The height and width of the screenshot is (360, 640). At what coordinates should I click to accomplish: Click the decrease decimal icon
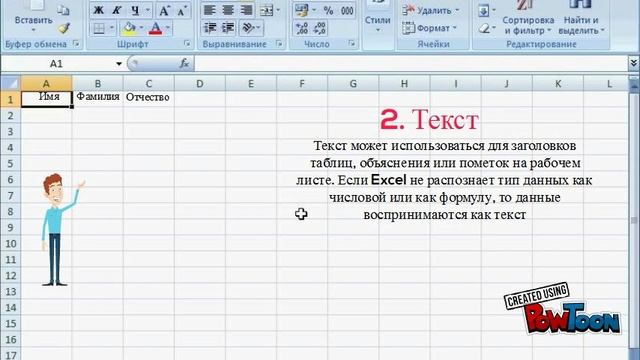point(320,28)
